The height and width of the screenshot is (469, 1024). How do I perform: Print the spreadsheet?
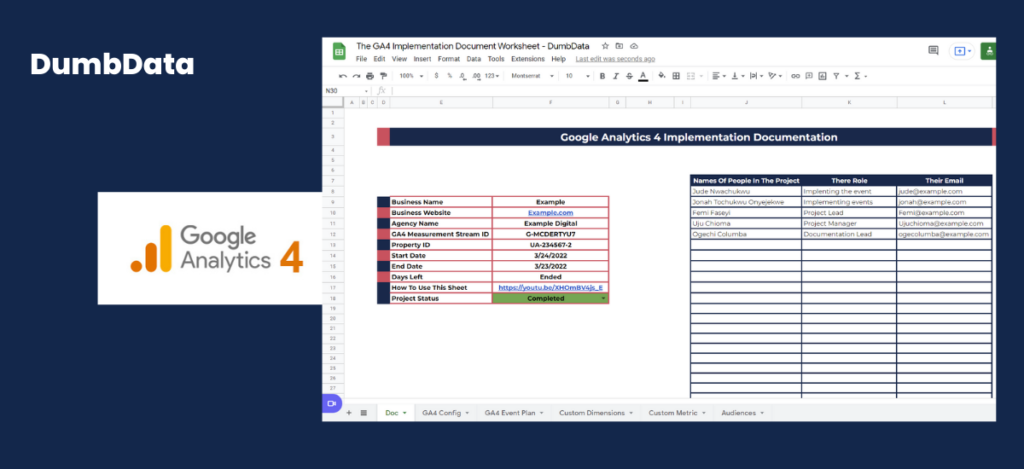point(370,76)
